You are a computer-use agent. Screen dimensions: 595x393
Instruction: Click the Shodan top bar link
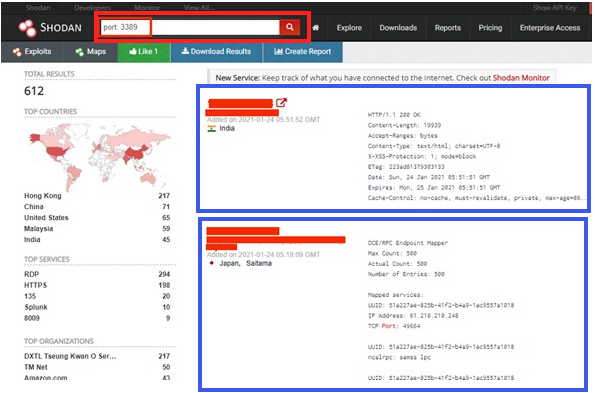[38, 8]
